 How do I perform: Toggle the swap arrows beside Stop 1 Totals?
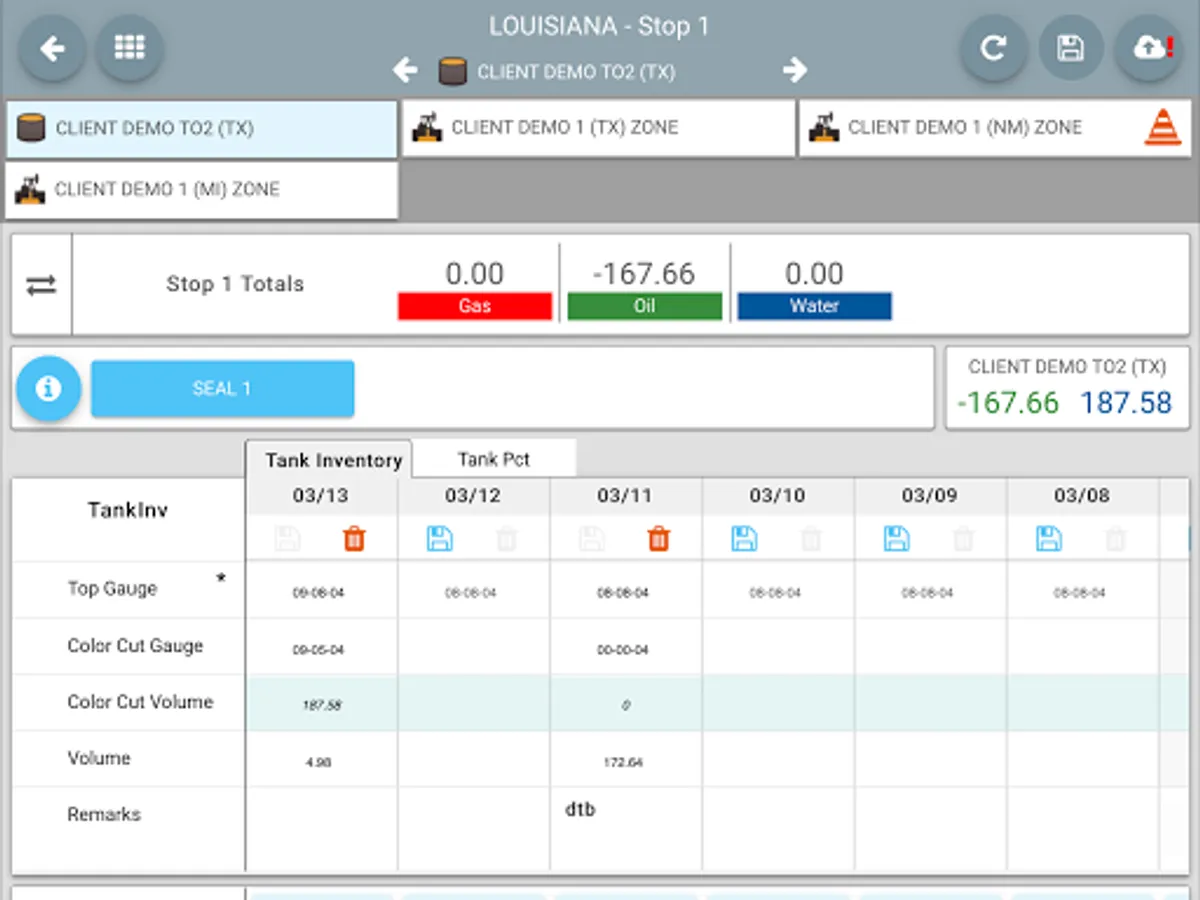click(x=42, y=285)
